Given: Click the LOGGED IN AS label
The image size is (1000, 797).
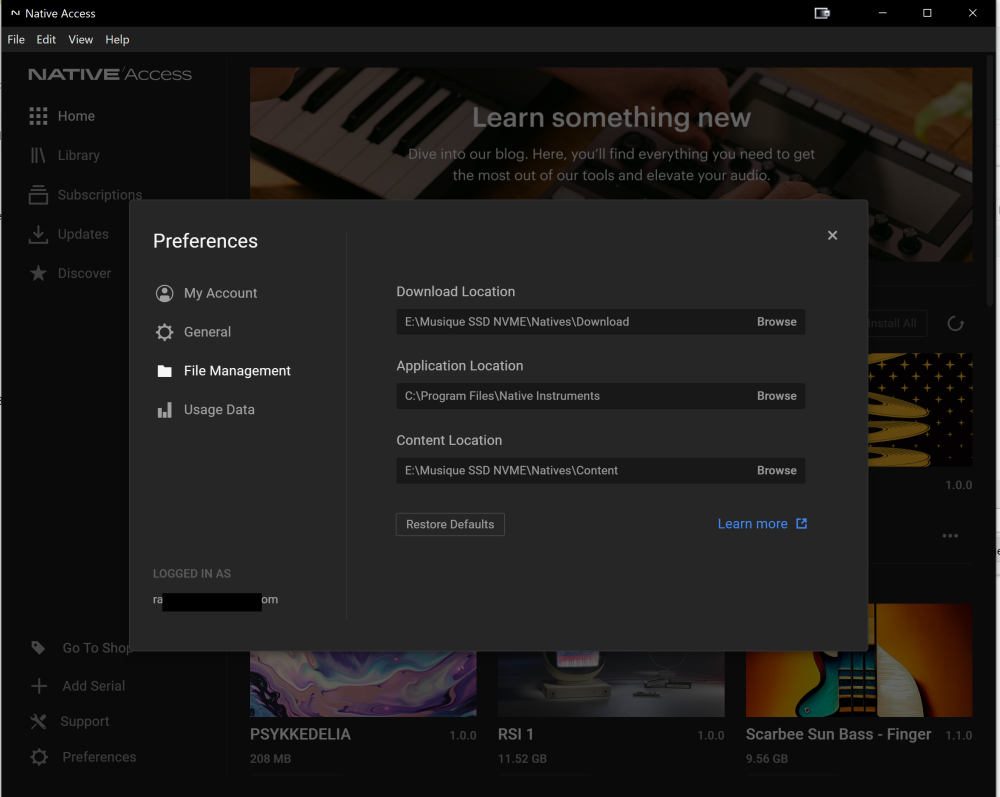Looking at the screenshot, I should [x=192, y=574].
